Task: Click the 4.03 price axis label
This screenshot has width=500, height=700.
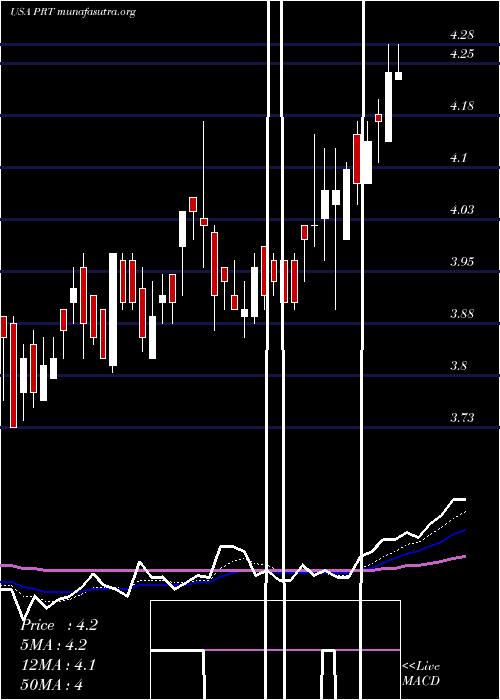Action: coord(462,210)
